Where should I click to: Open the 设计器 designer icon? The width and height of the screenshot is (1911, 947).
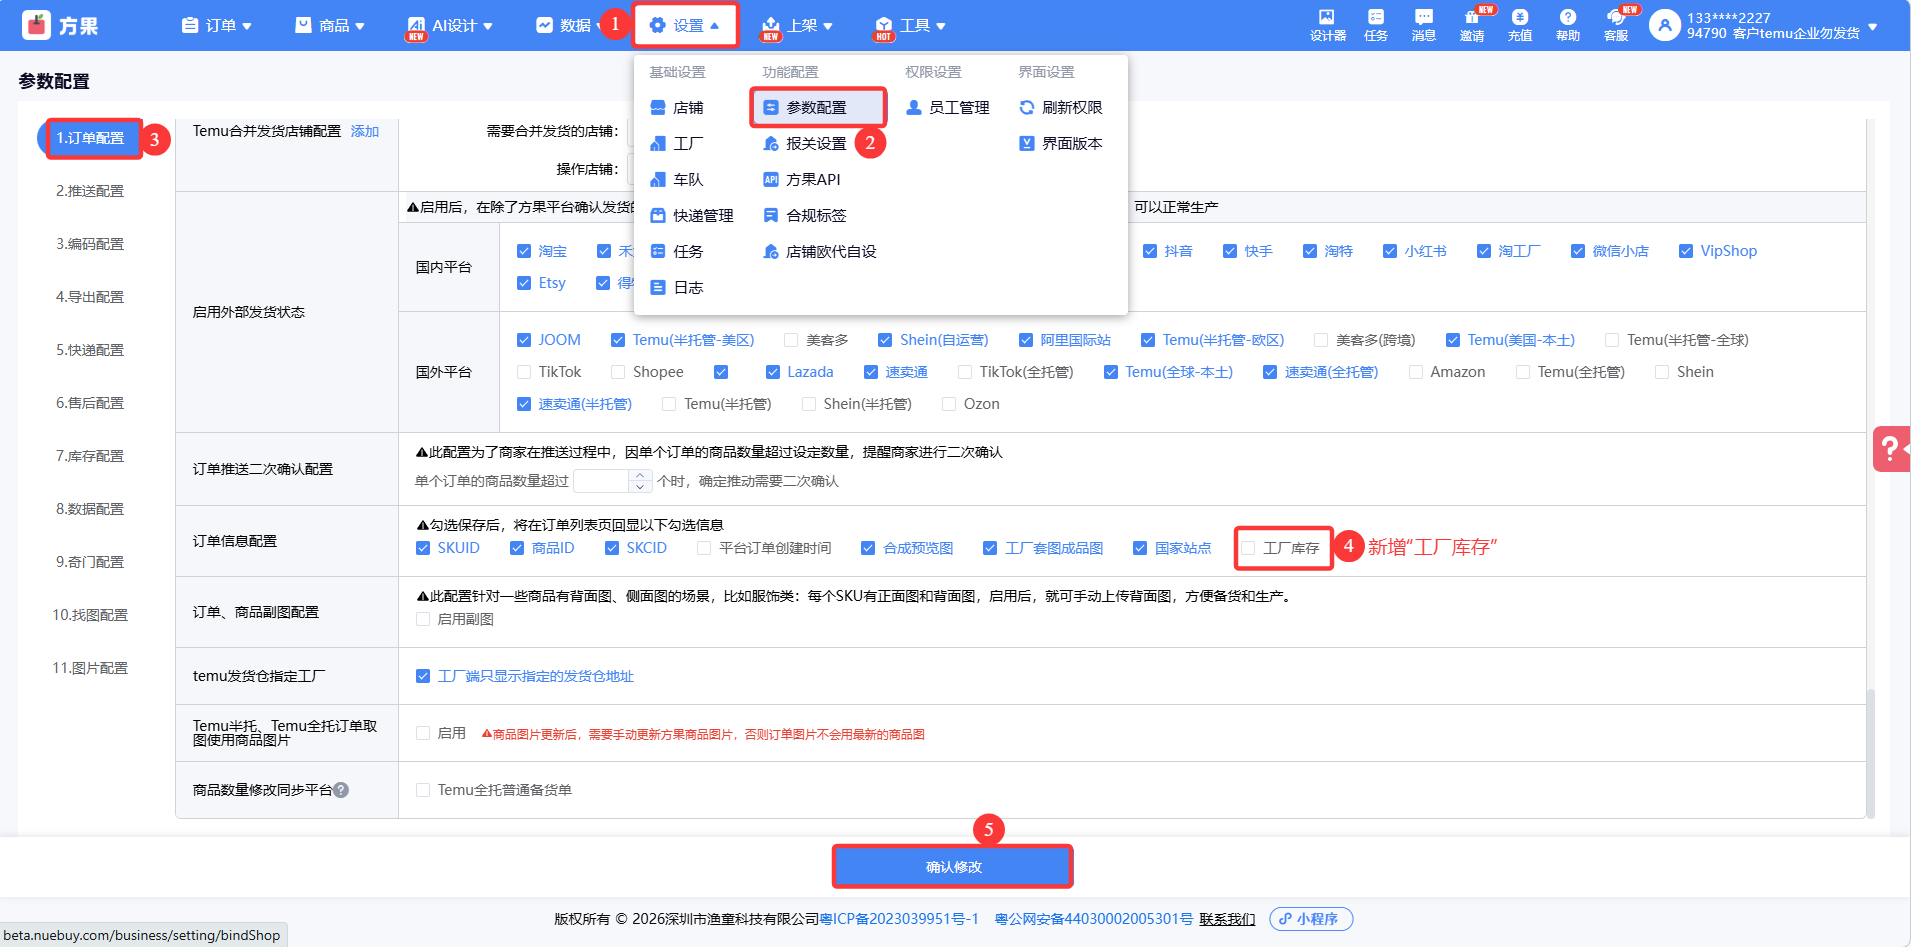click(x=1327, y=25)
